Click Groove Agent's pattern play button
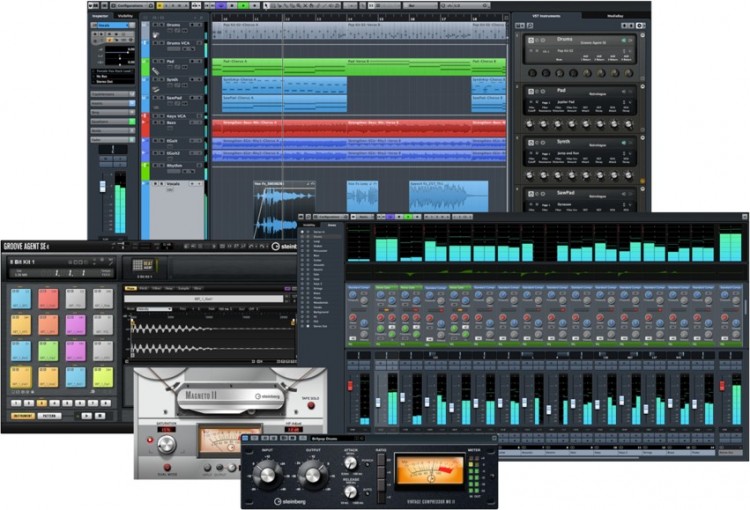Image resolution: width=750 pixels, height=510 pixels. click(x=86, y=416)
